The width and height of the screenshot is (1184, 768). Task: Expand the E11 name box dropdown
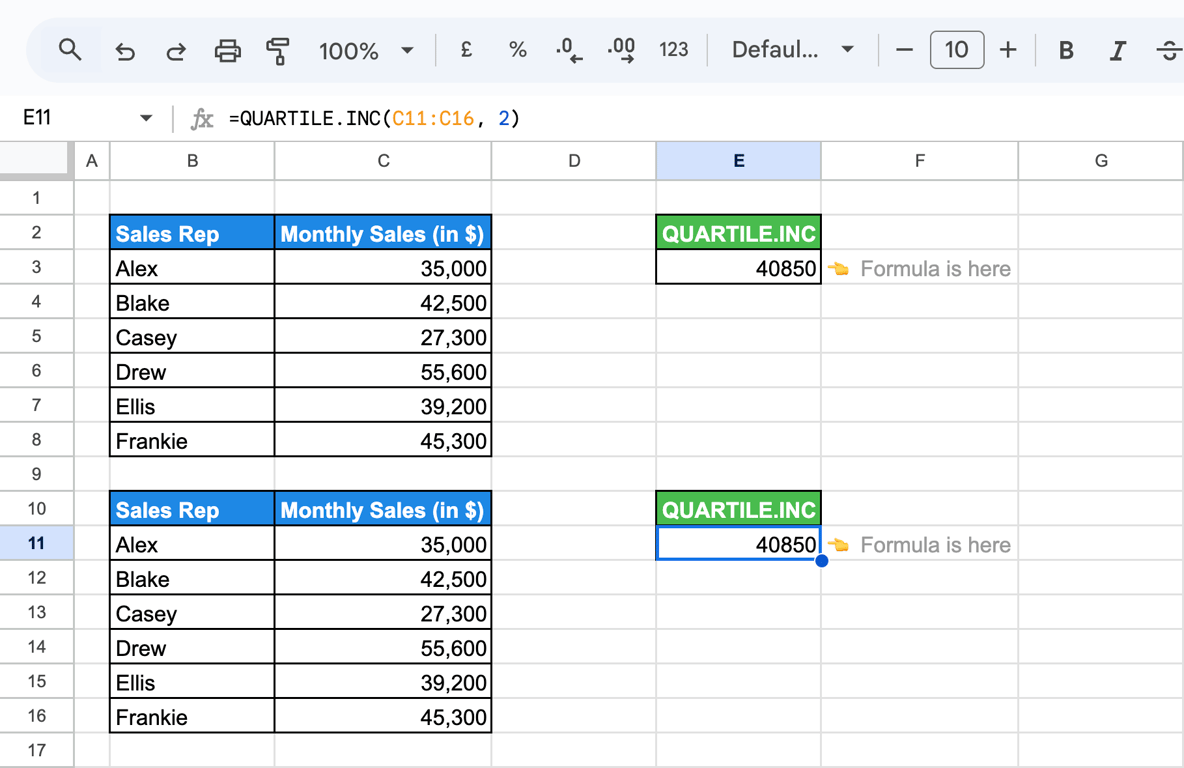(x=146, y=118)
